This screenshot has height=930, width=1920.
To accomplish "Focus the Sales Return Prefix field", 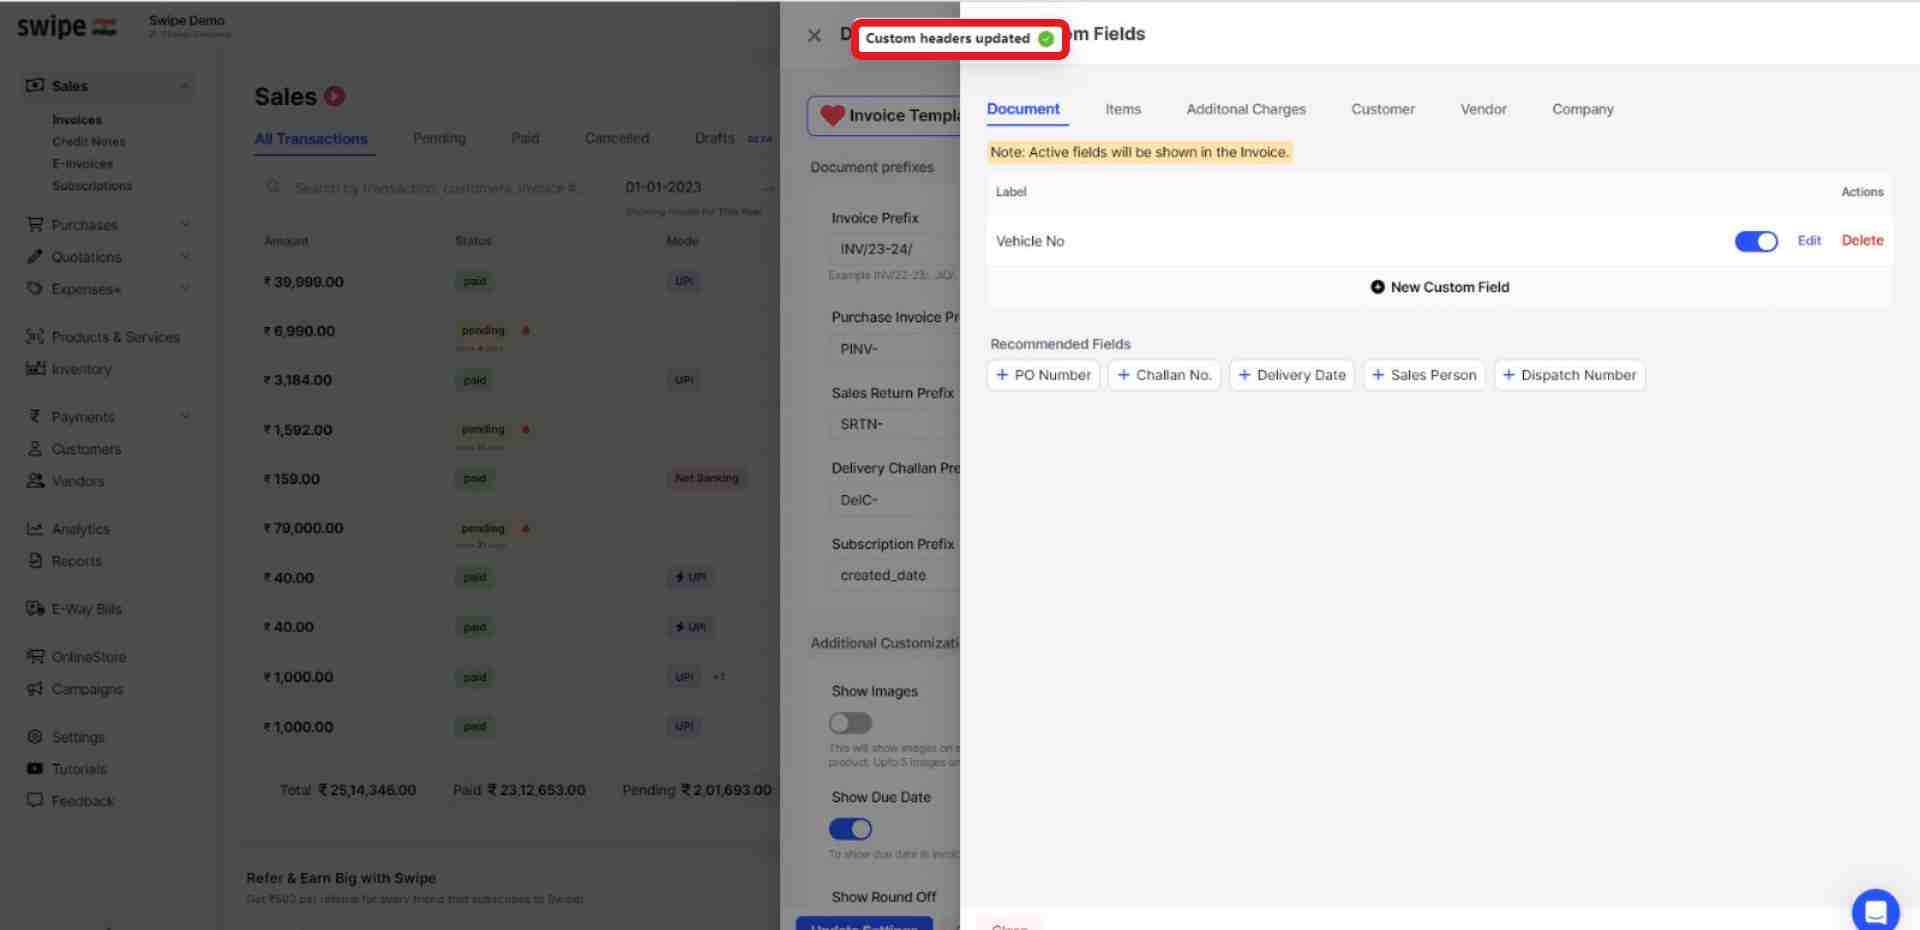I will tap(893, 424).
